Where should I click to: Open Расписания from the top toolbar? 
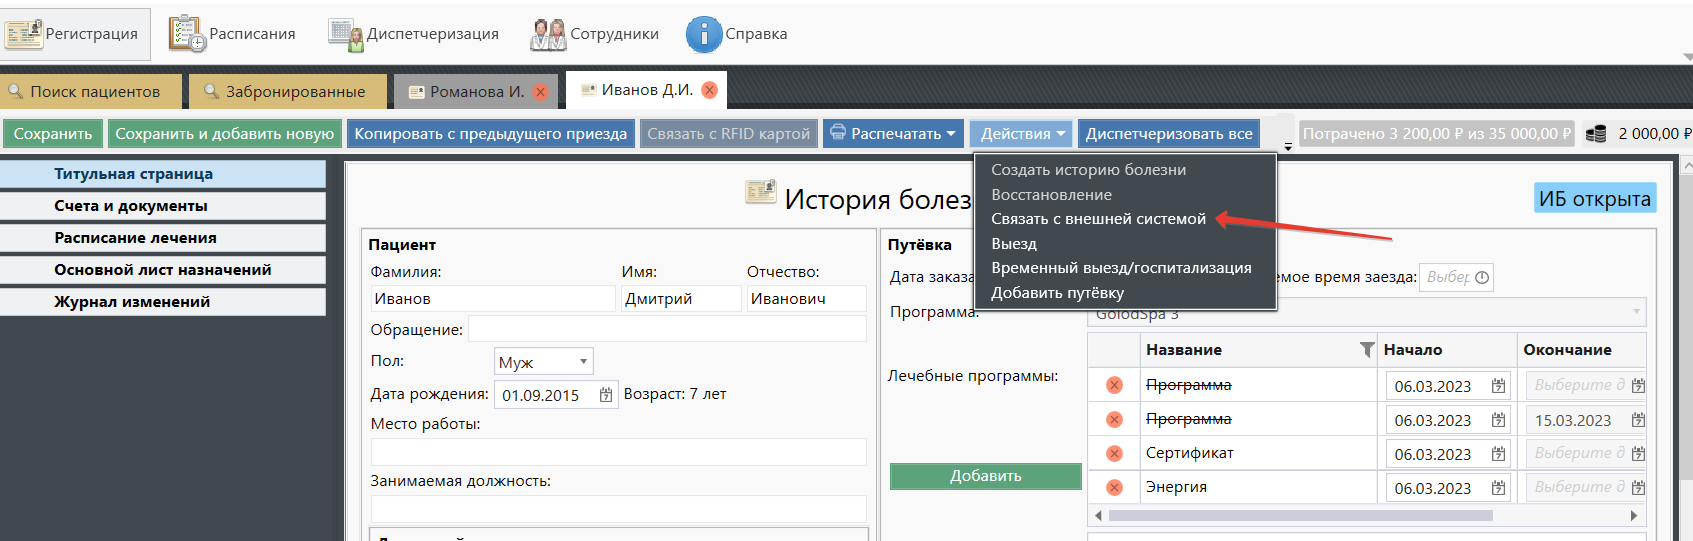point(187,34)
